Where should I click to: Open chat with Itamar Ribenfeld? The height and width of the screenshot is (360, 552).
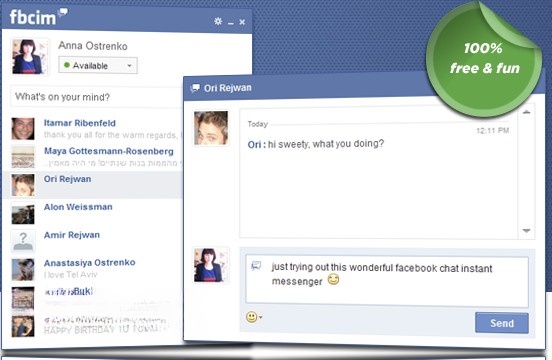94,129
